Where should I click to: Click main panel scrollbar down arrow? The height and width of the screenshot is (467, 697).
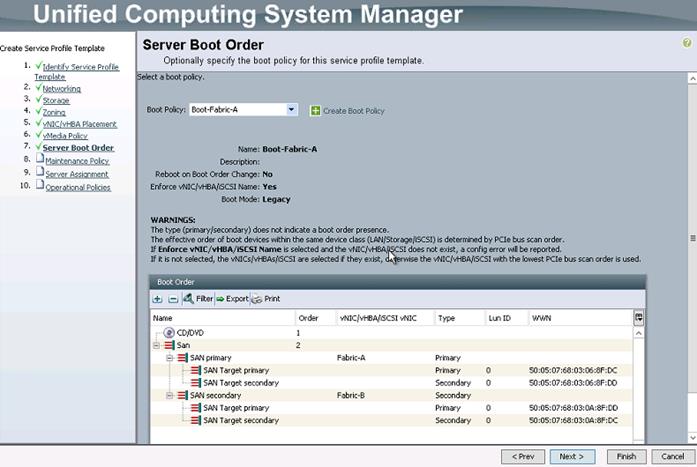pyautogui.click(x=693, y=438)
